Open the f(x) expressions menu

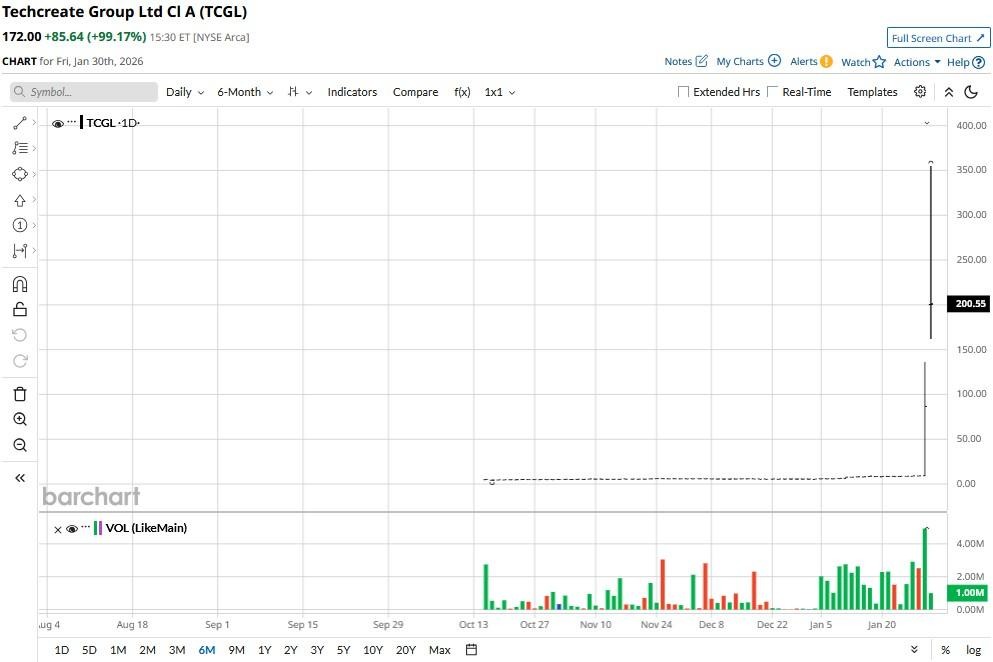point(462,92)
